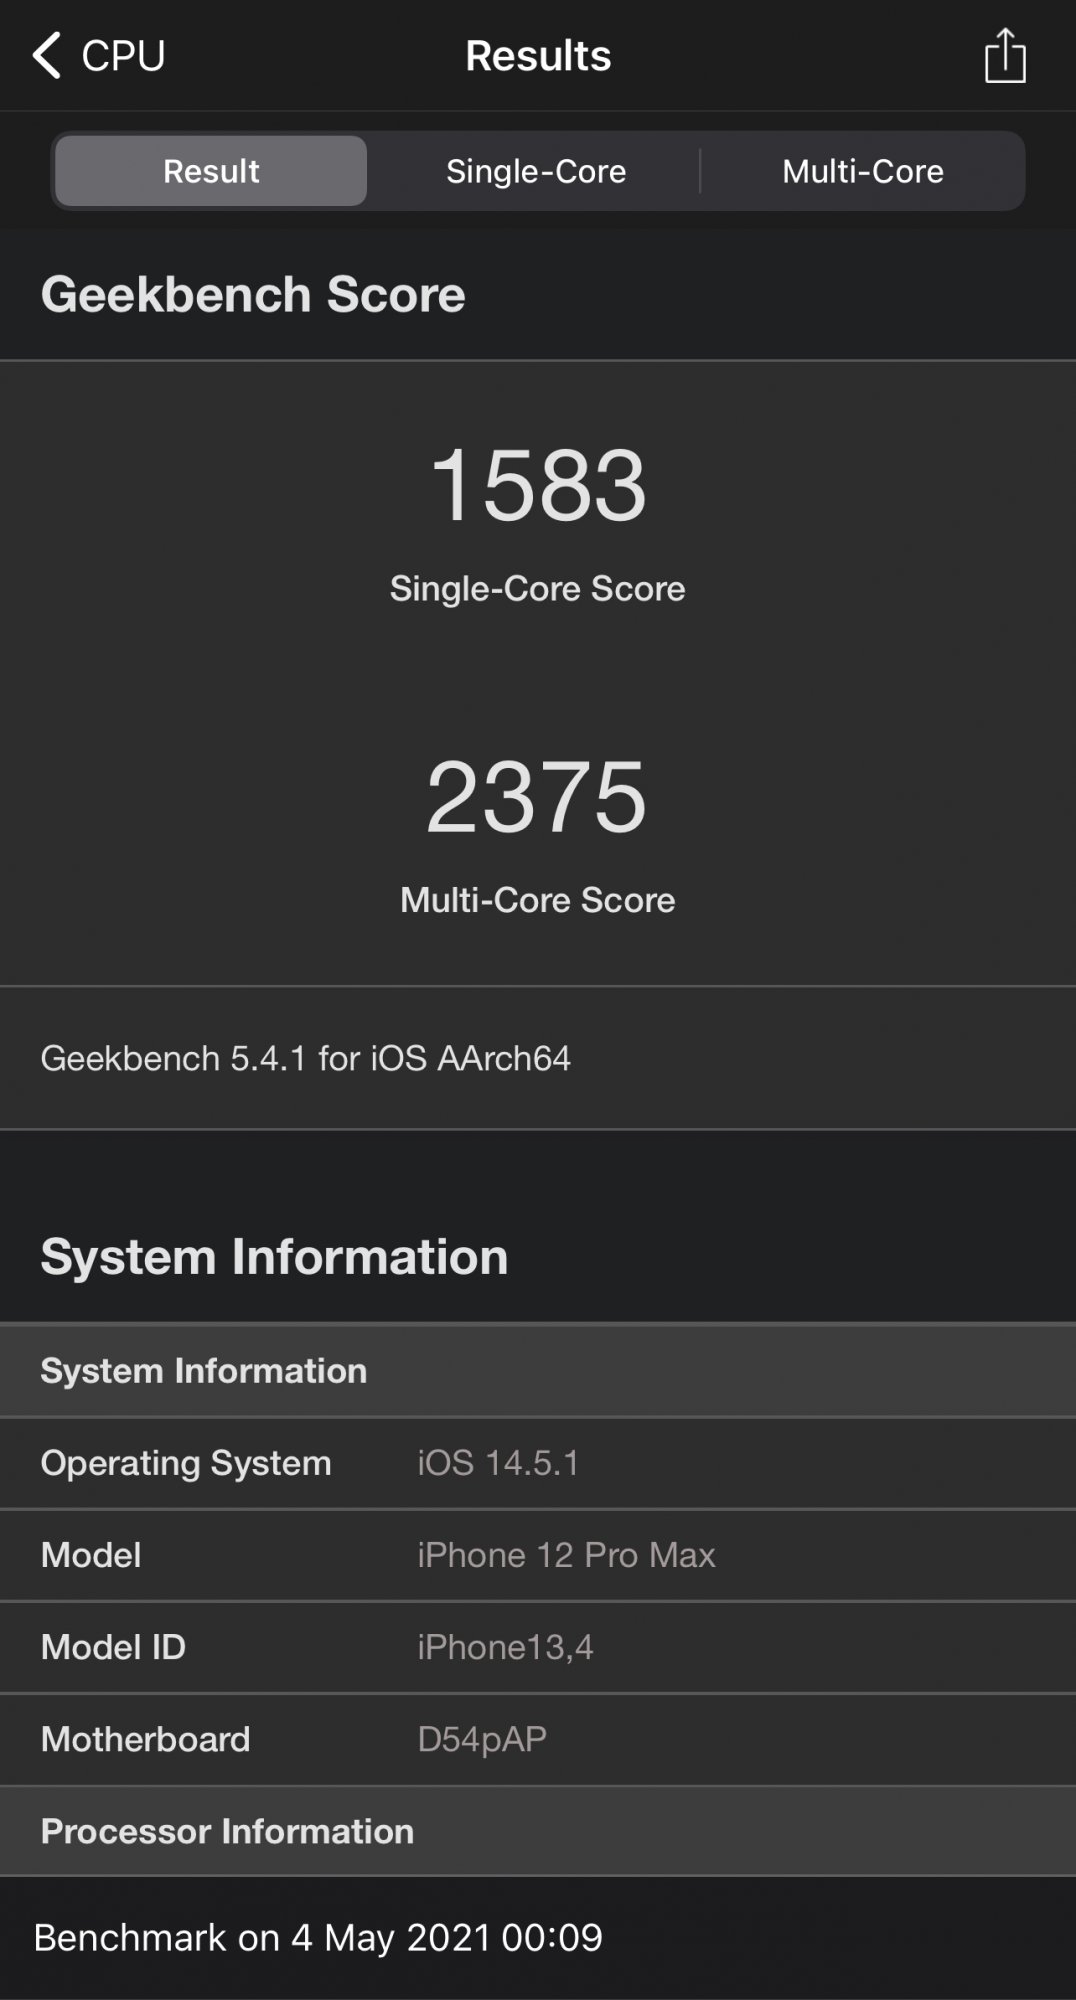
Task: Tap the 2375 multi-core score
Action: pos(538,797)
